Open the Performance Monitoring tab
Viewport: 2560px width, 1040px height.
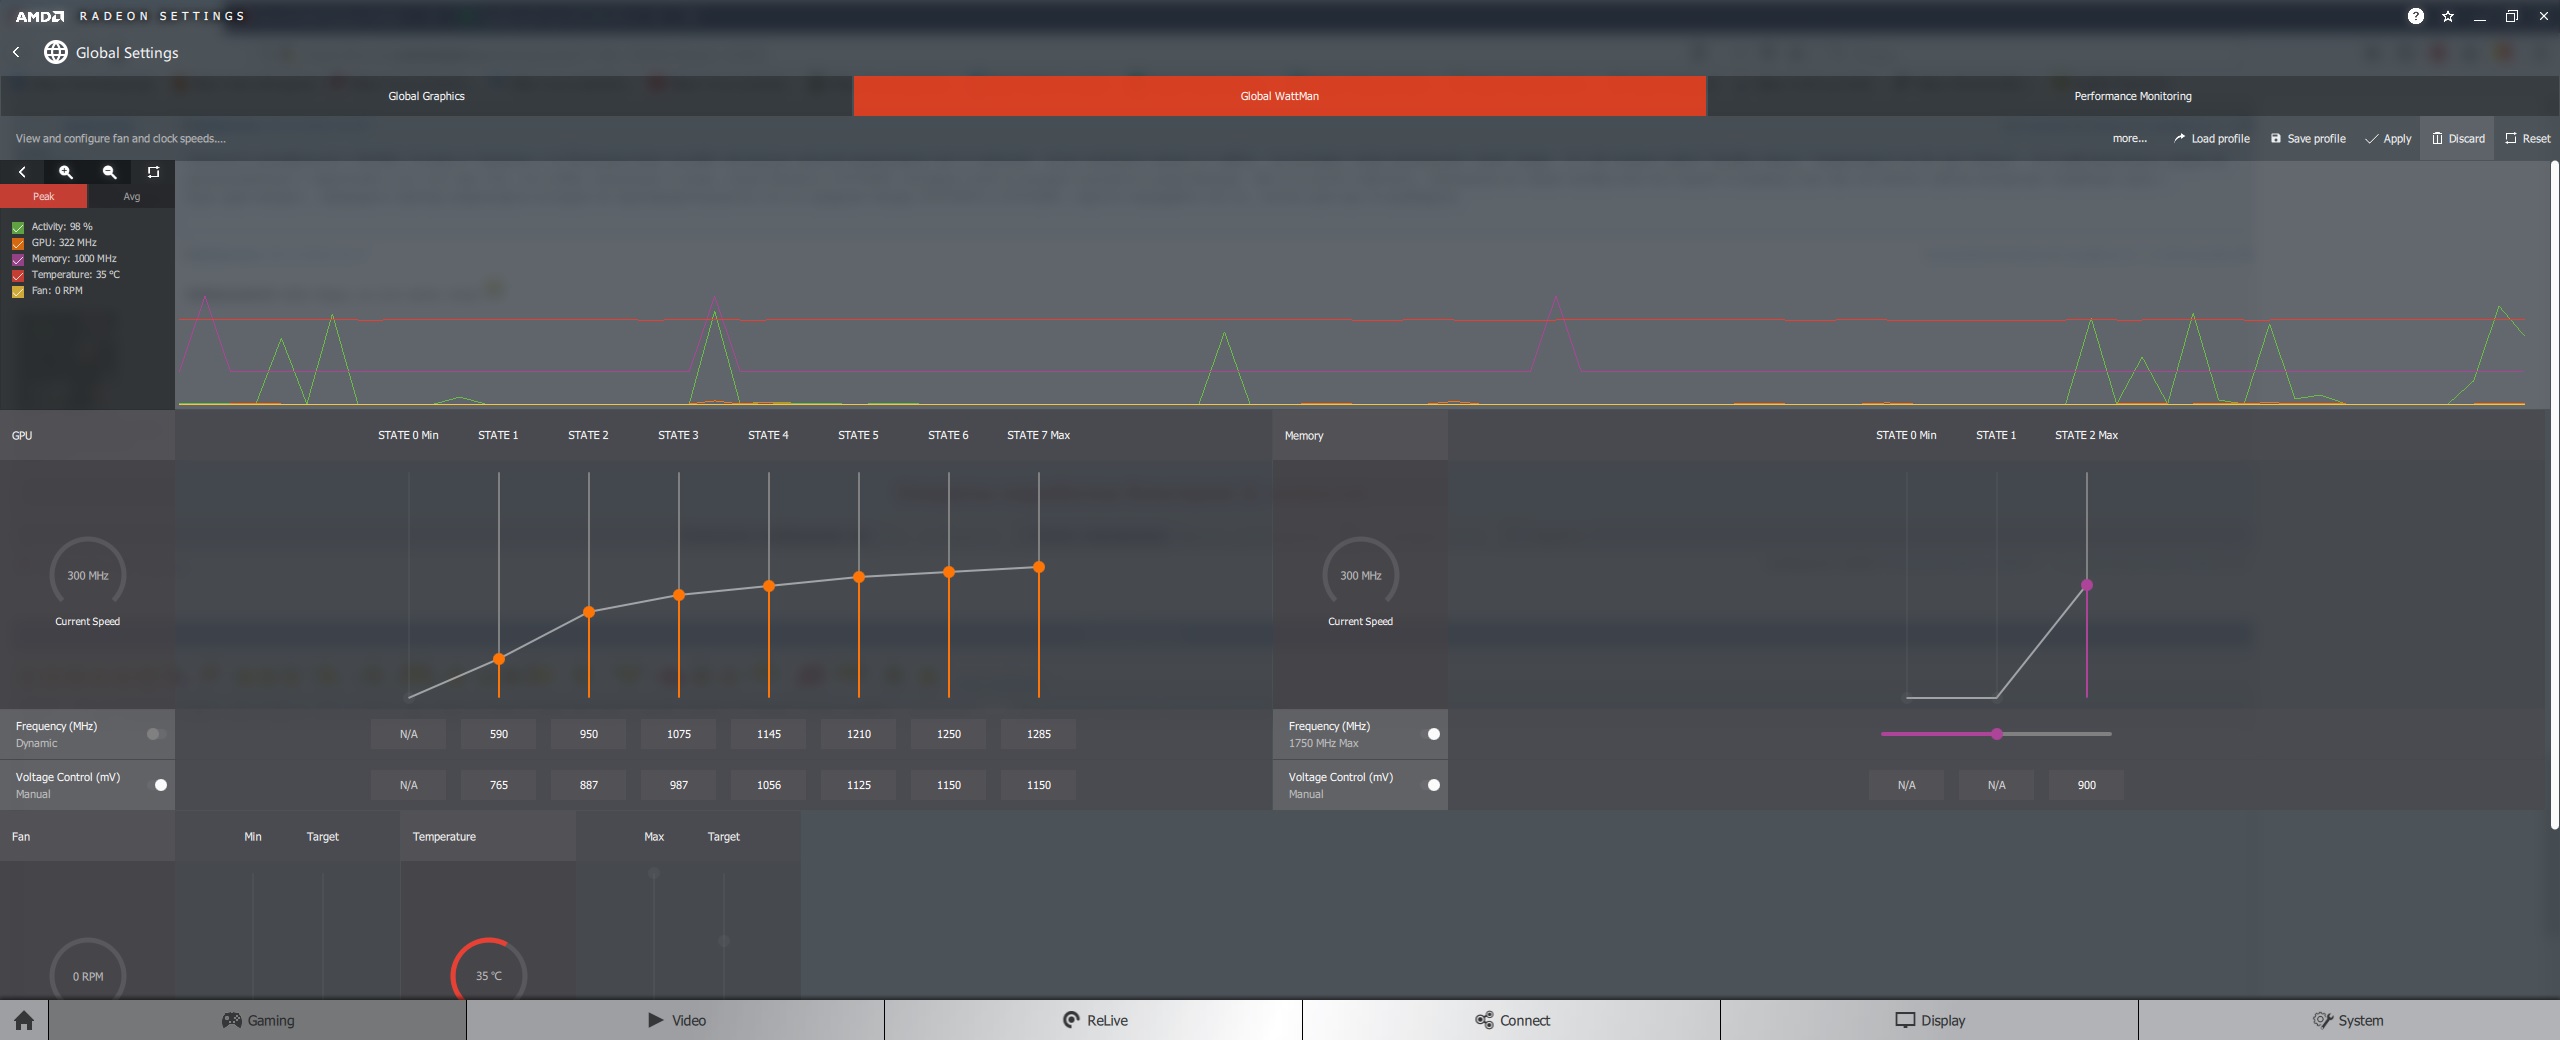pos(2133,96)
